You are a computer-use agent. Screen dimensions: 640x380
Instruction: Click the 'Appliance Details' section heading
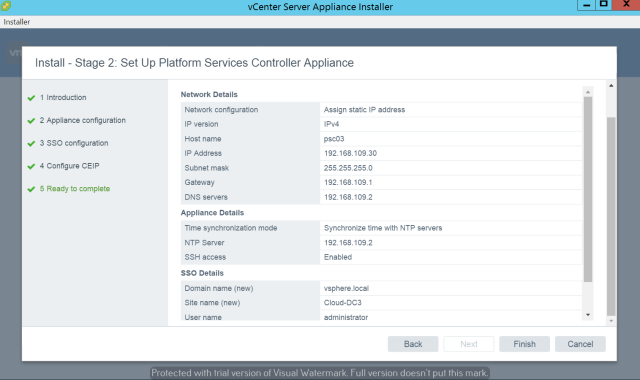click(x=212, y=213)
